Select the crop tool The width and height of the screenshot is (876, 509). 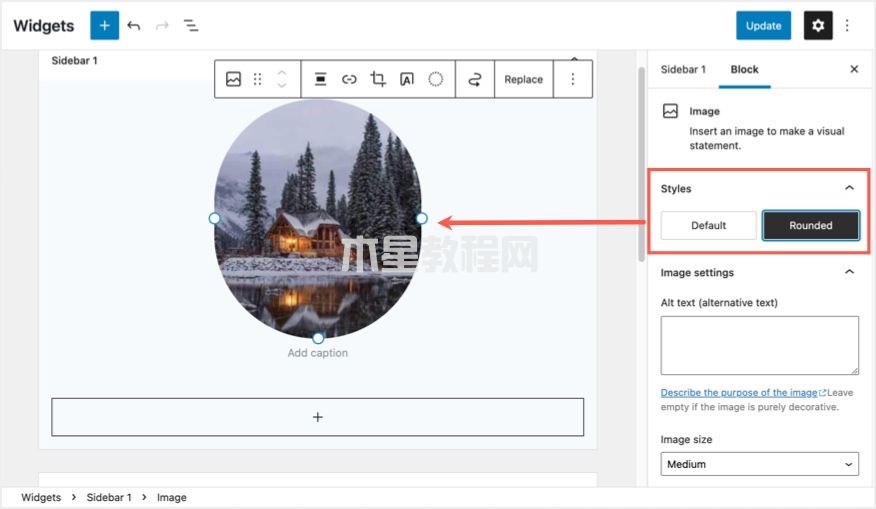(x=378, y=79)
